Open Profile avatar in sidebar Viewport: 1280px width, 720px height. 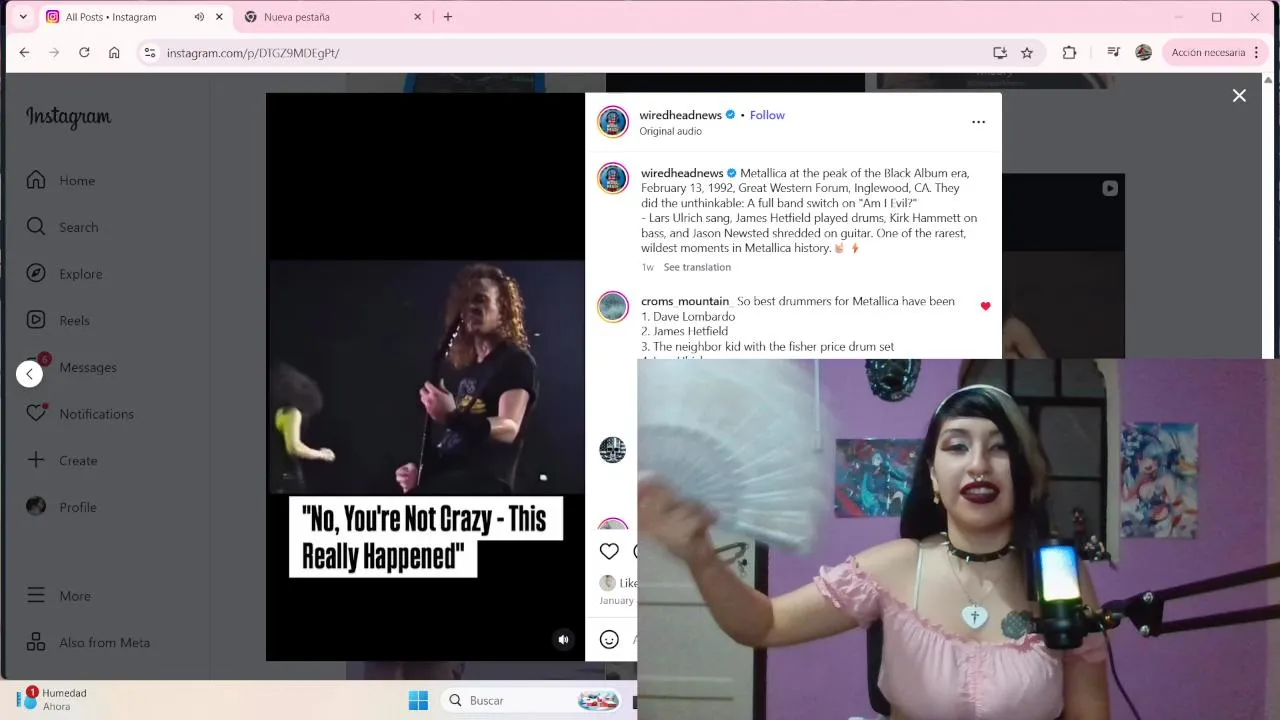point(36,506)
